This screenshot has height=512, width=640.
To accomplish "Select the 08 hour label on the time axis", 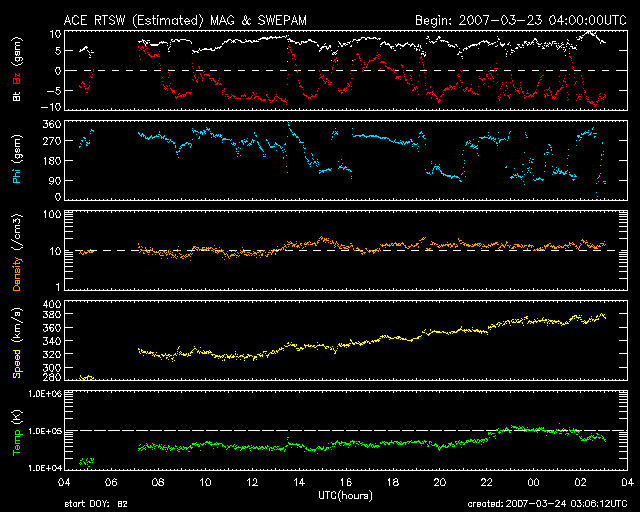I will [158, 482].
